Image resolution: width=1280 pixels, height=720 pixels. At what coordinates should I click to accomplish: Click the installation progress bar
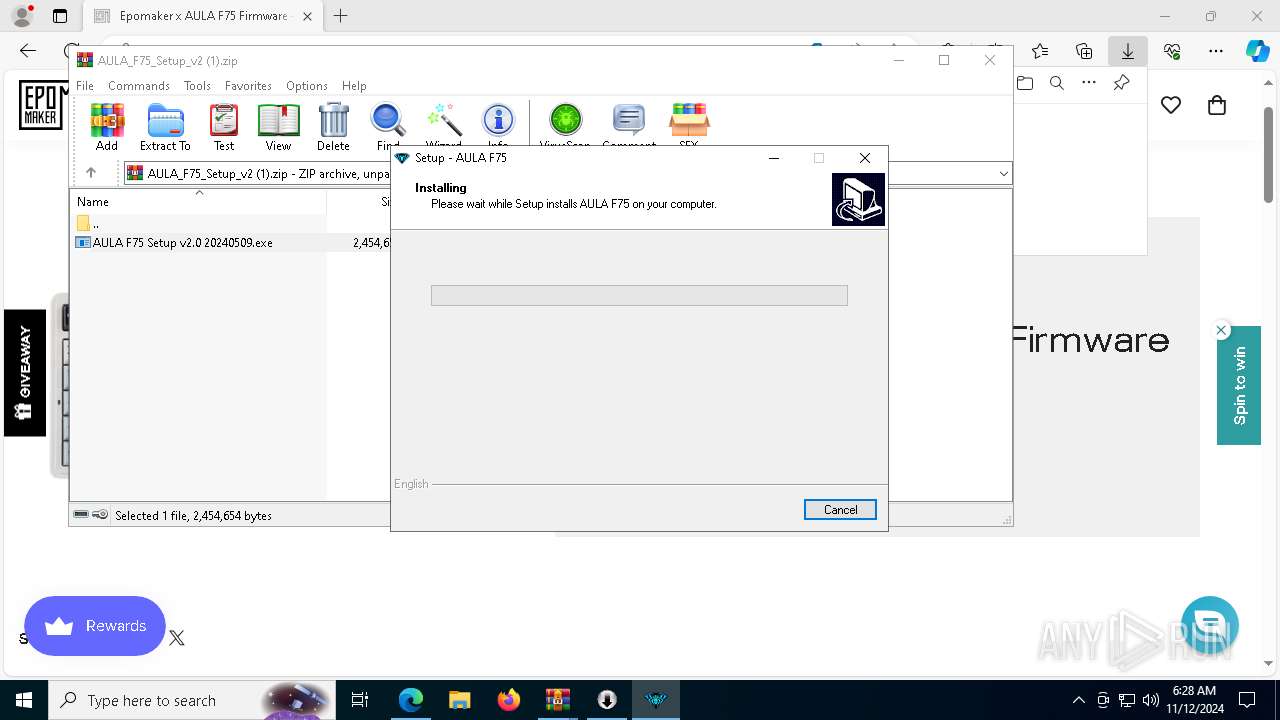point(639,295)
